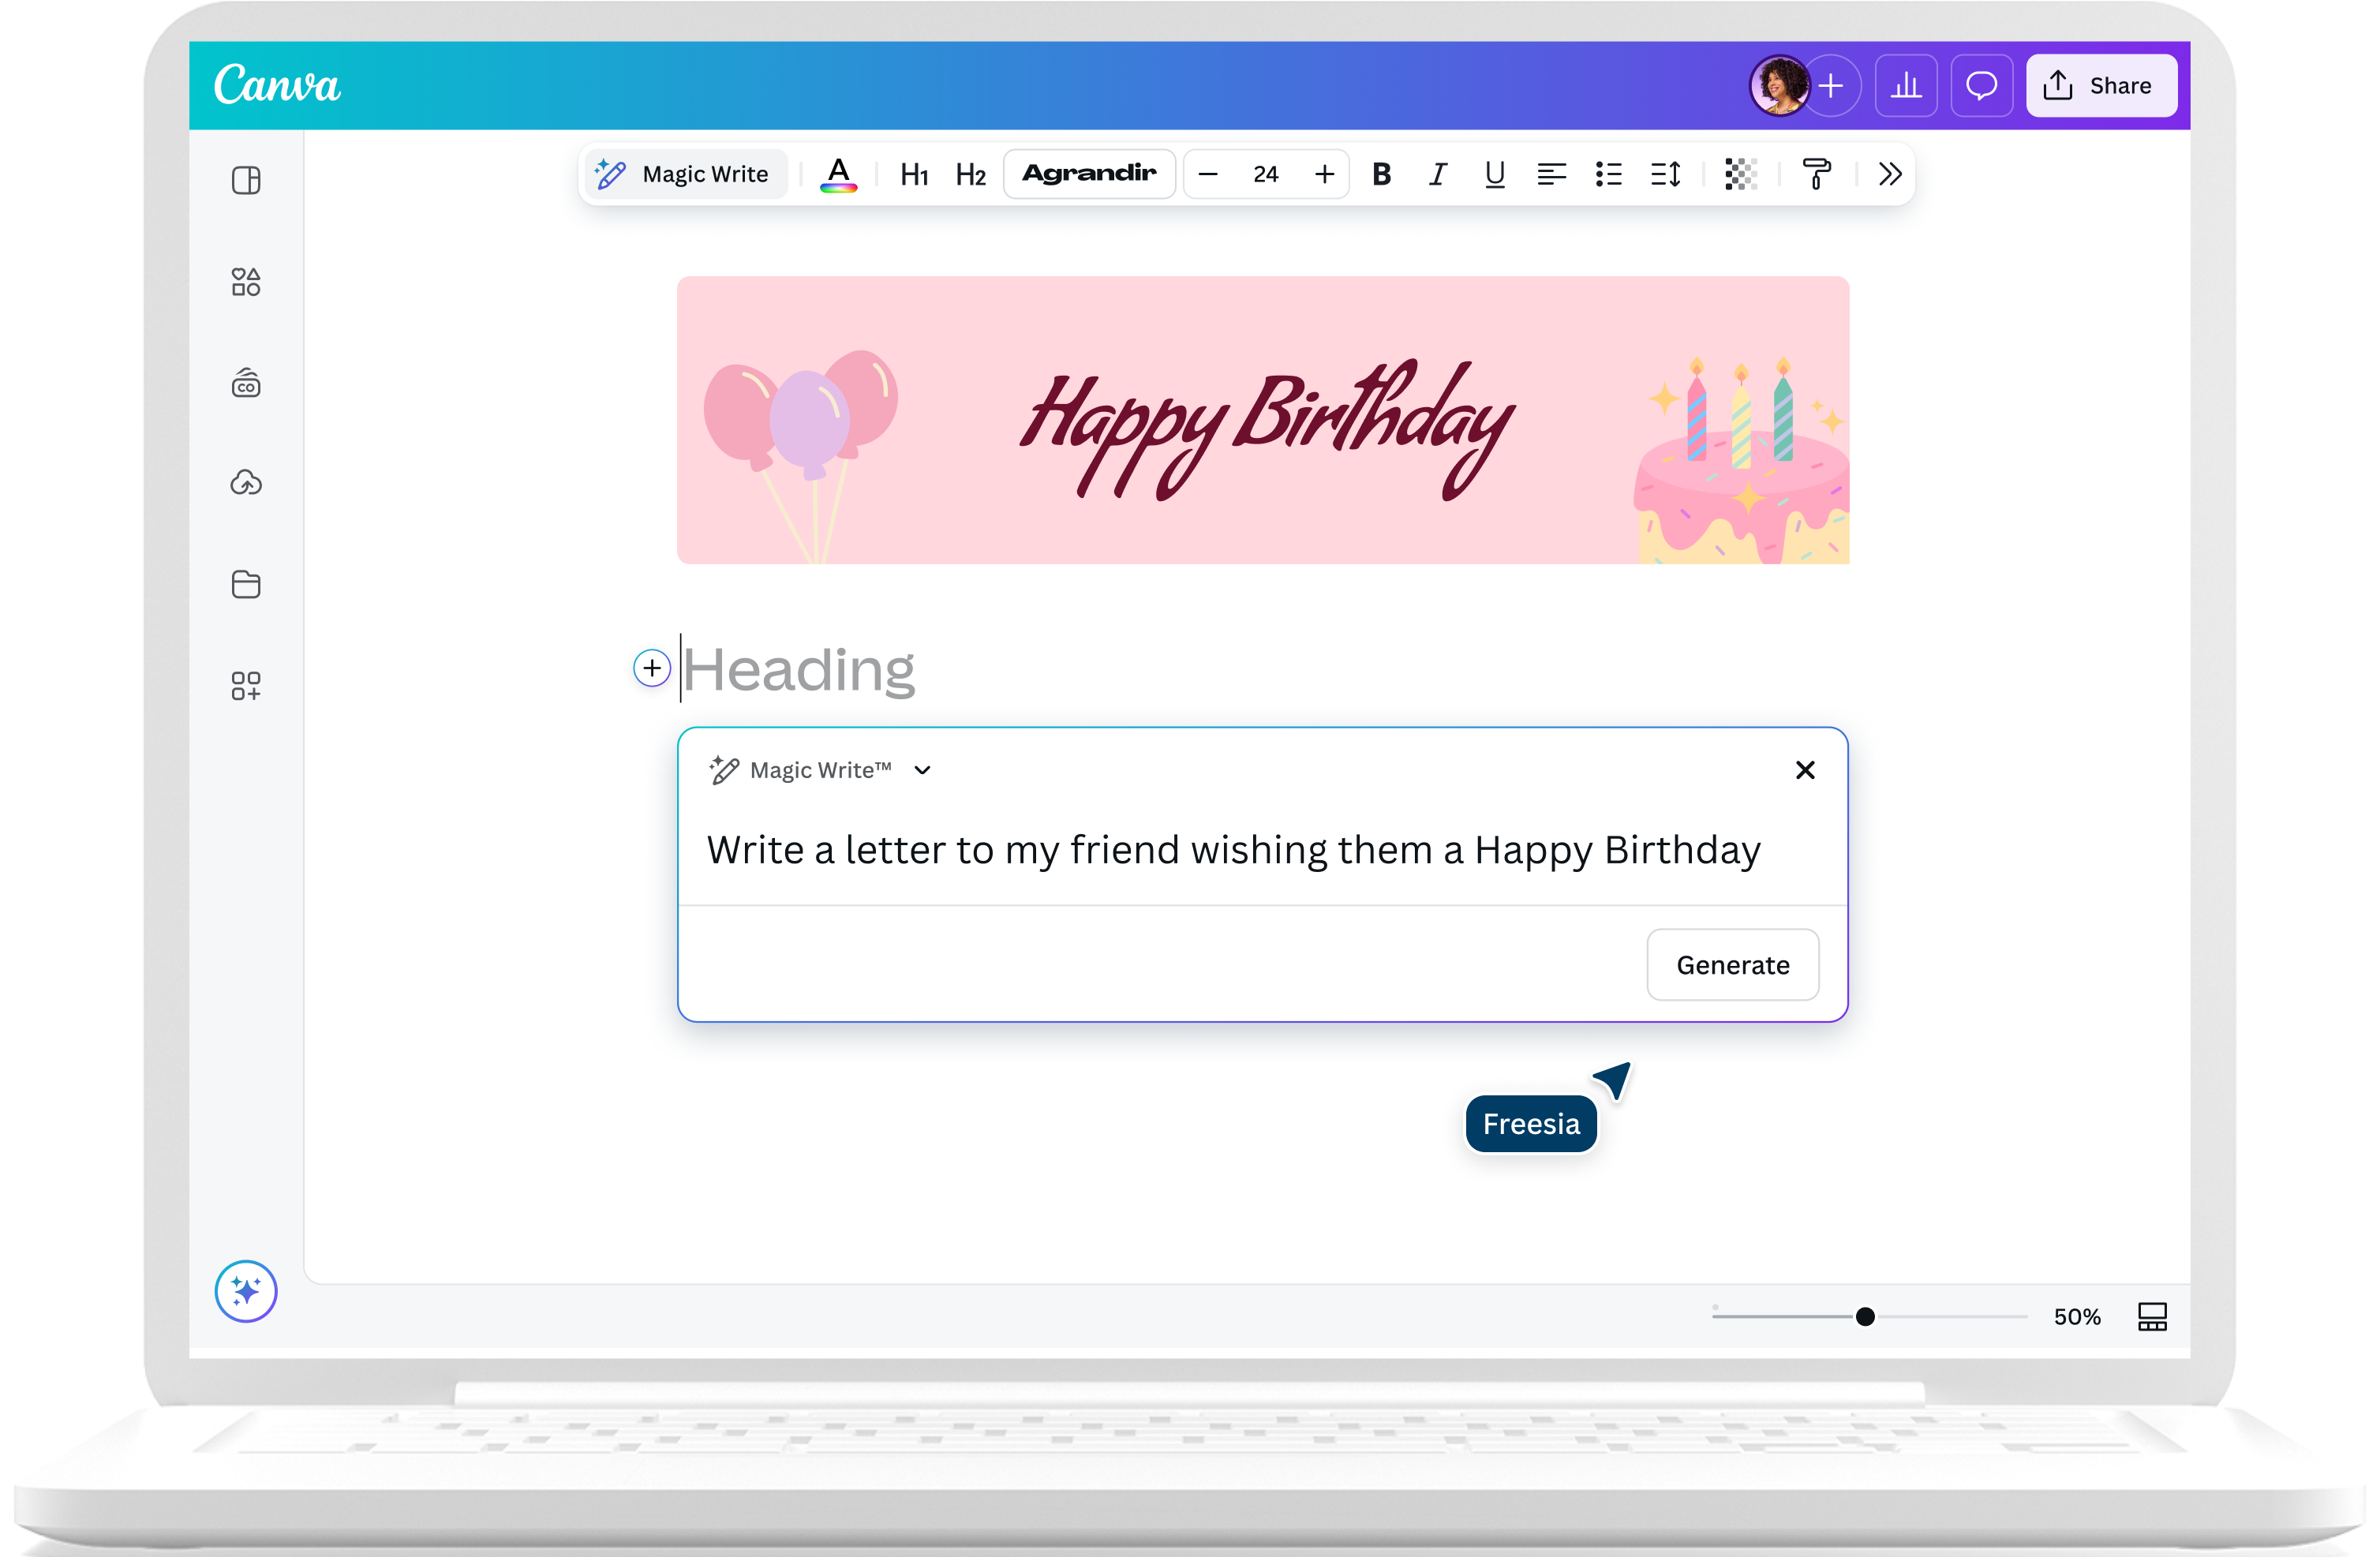The image size is (2380, 1557).
Task: Click the Magic Write prompt text field
Action: click(x=1232, y=850)
